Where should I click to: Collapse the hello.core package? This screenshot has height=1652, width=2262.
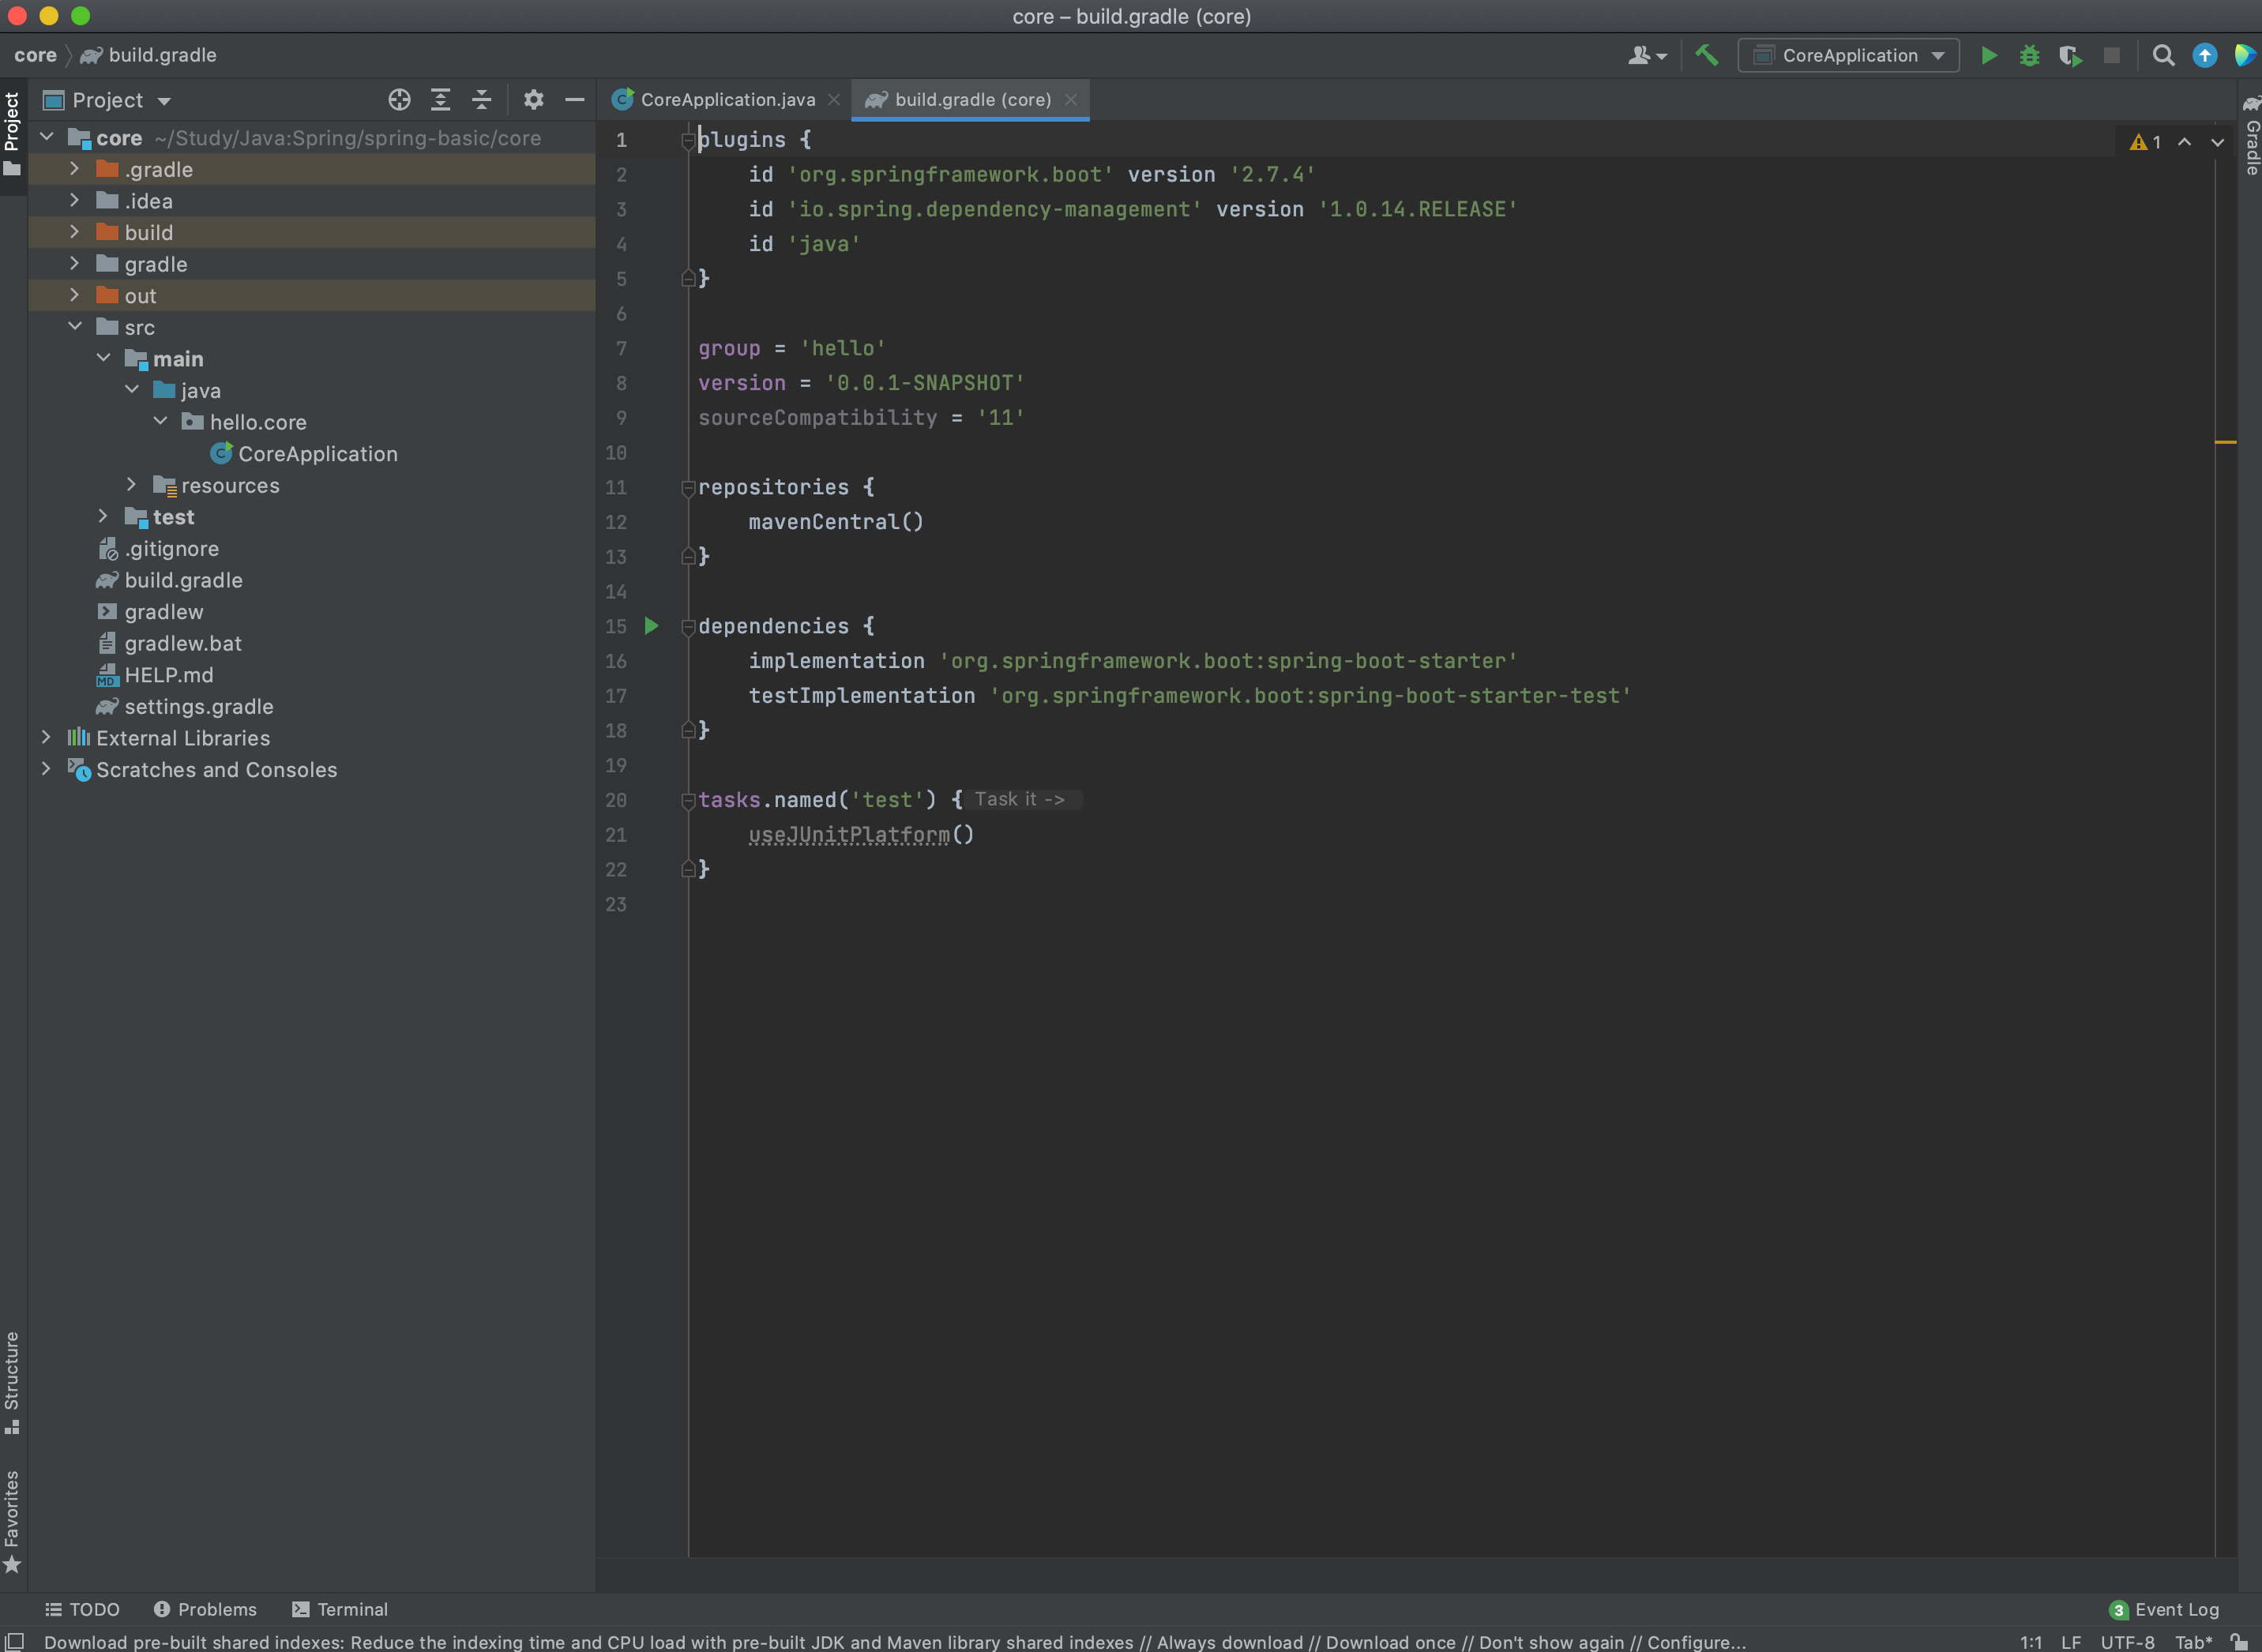(x=160, y=421)
